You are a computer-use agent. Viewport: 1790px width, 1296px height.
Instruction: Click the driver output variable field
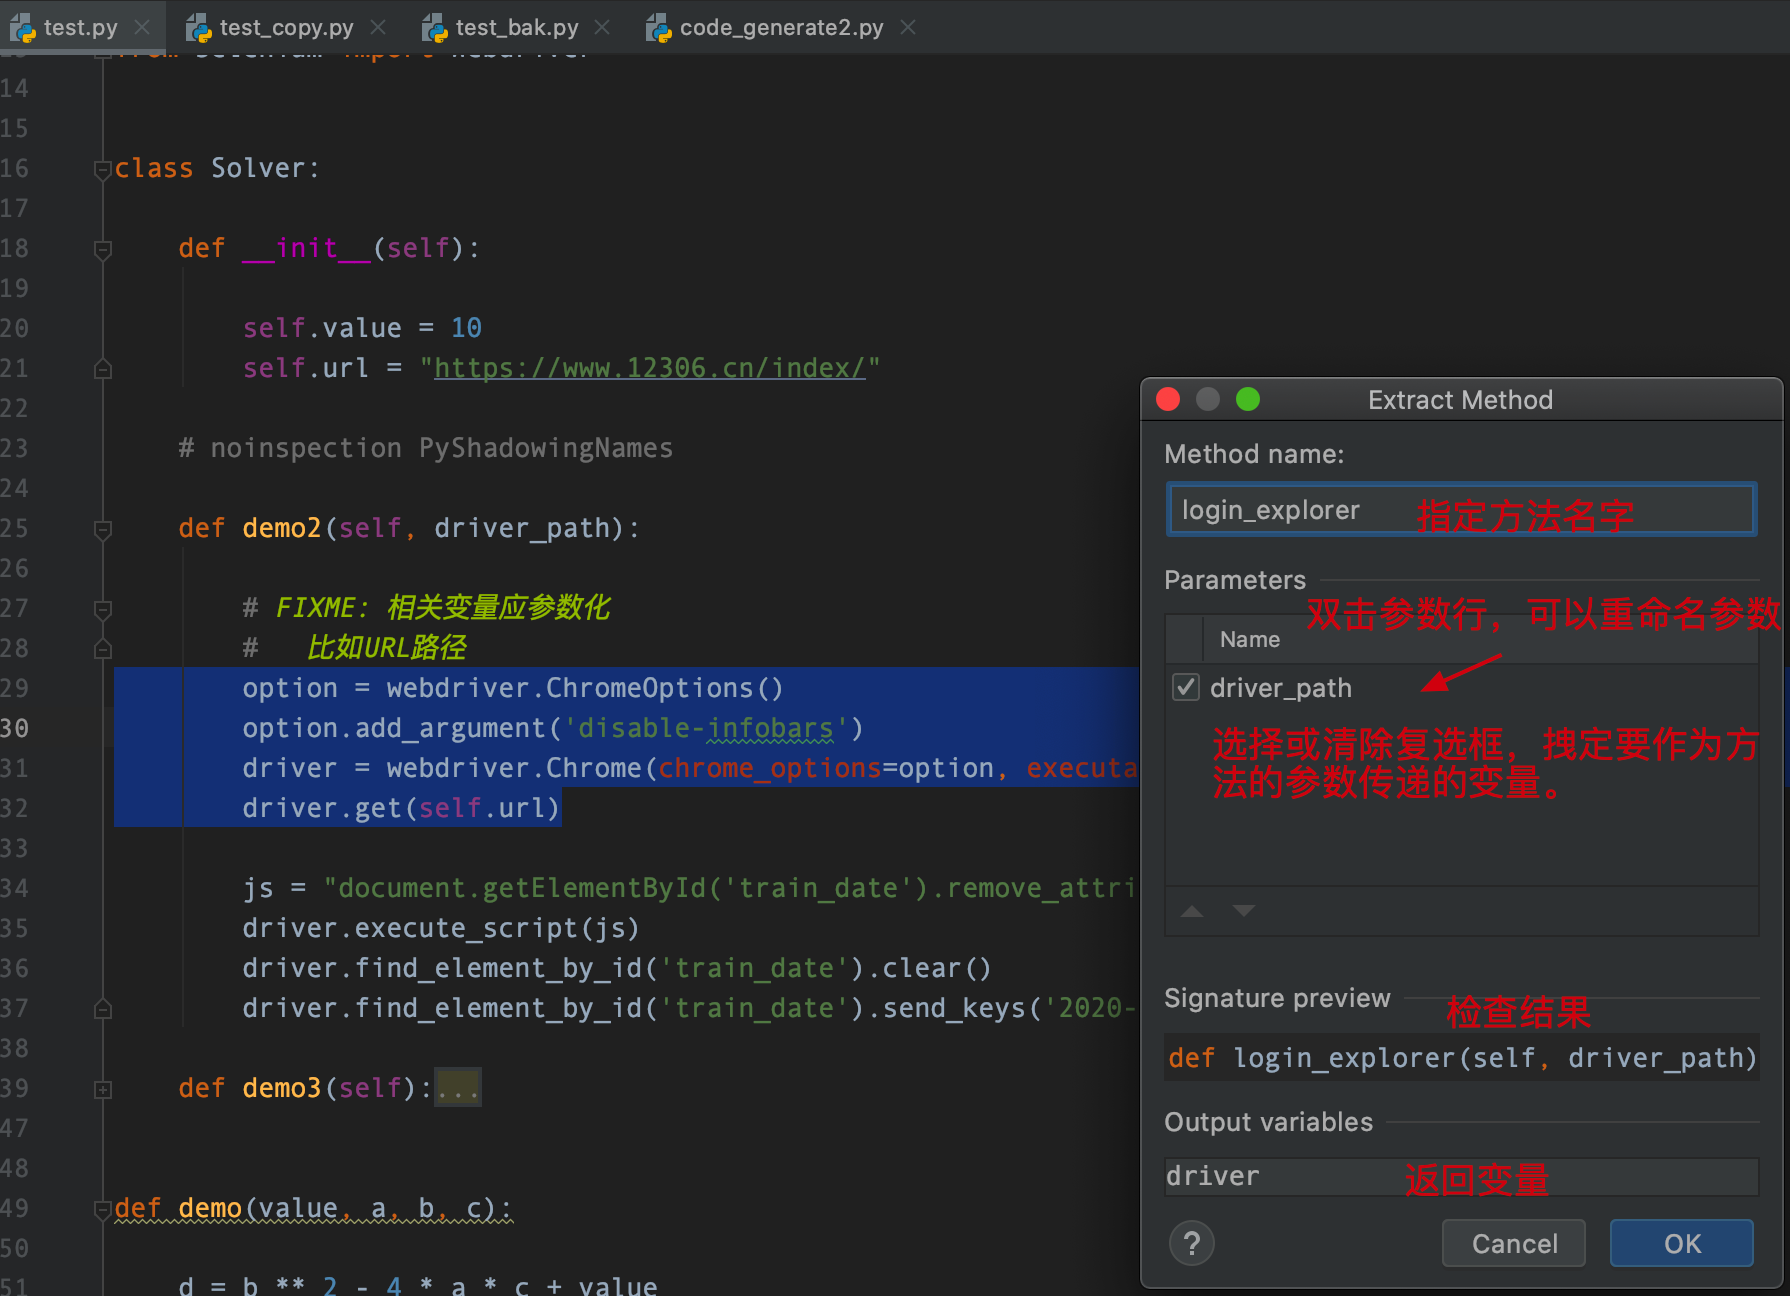(1461, 1176)
